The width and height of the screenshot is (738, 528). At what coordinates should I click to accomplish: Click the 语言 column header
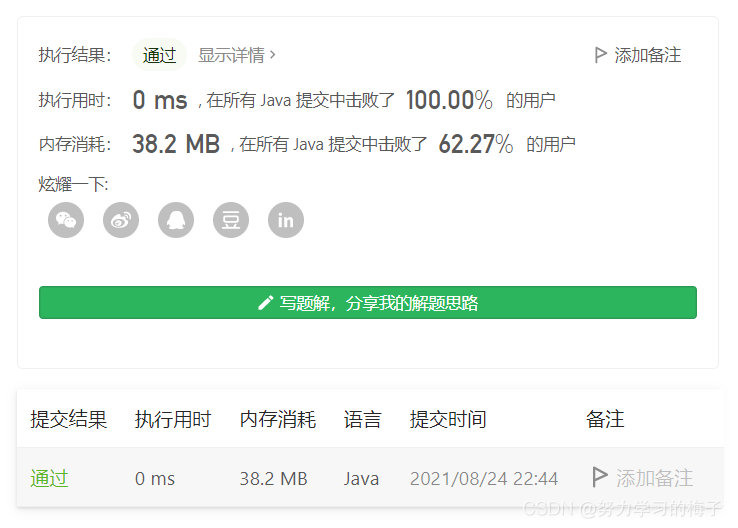pyautogui.click(x=362, y=419)
